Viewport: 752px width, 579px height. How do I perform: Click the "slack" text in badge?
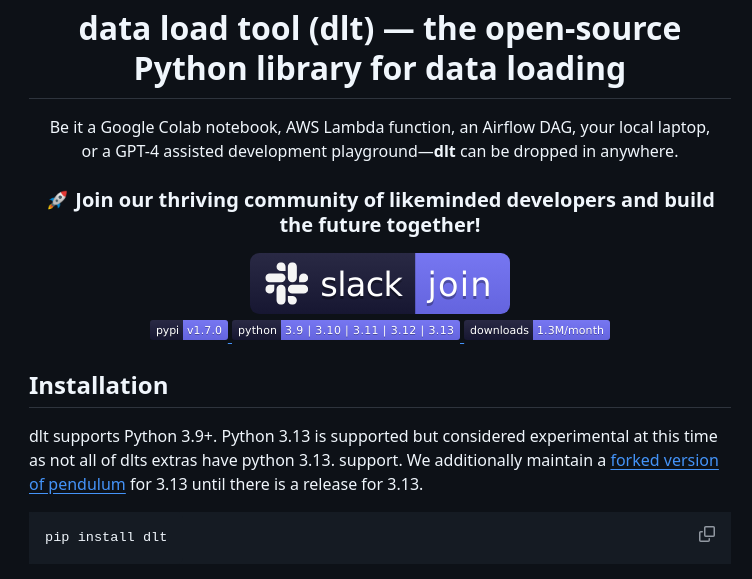pyautogui.click(x=361, y=285)
